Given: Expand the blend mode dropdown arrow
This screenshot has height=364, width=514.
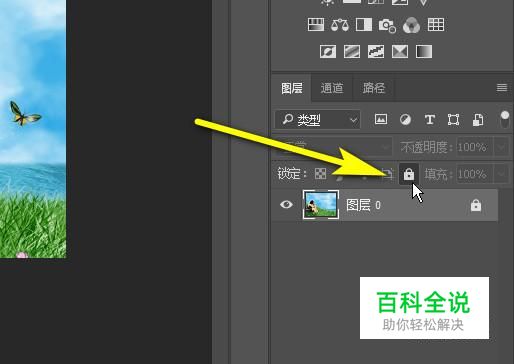Looking at the screenshot, I should pos(386,147).
